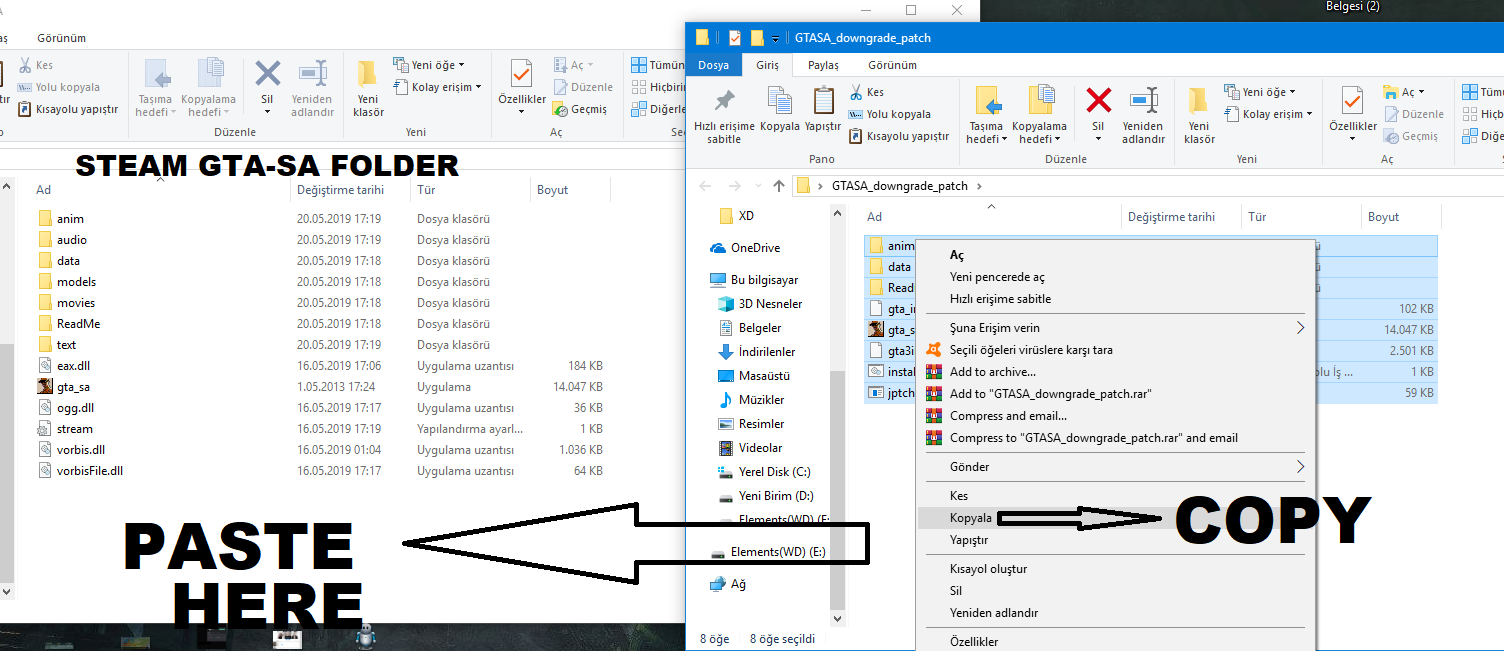Switch to the Paylaş ribbon tab
The height and width of the screenshot is (651, 1504).
click(x=823, y=65)
